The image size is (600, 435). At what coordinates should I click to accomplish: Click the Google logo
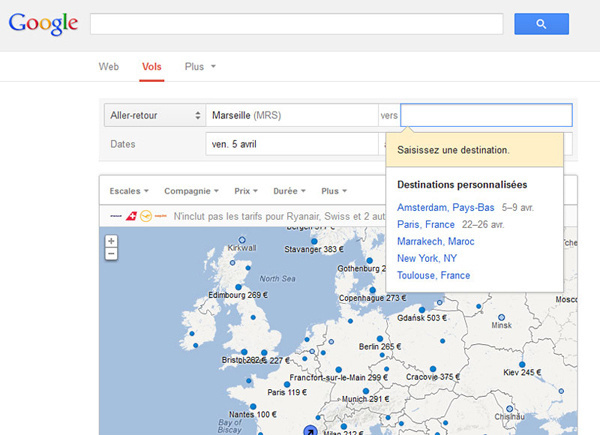tap(43, 24)
